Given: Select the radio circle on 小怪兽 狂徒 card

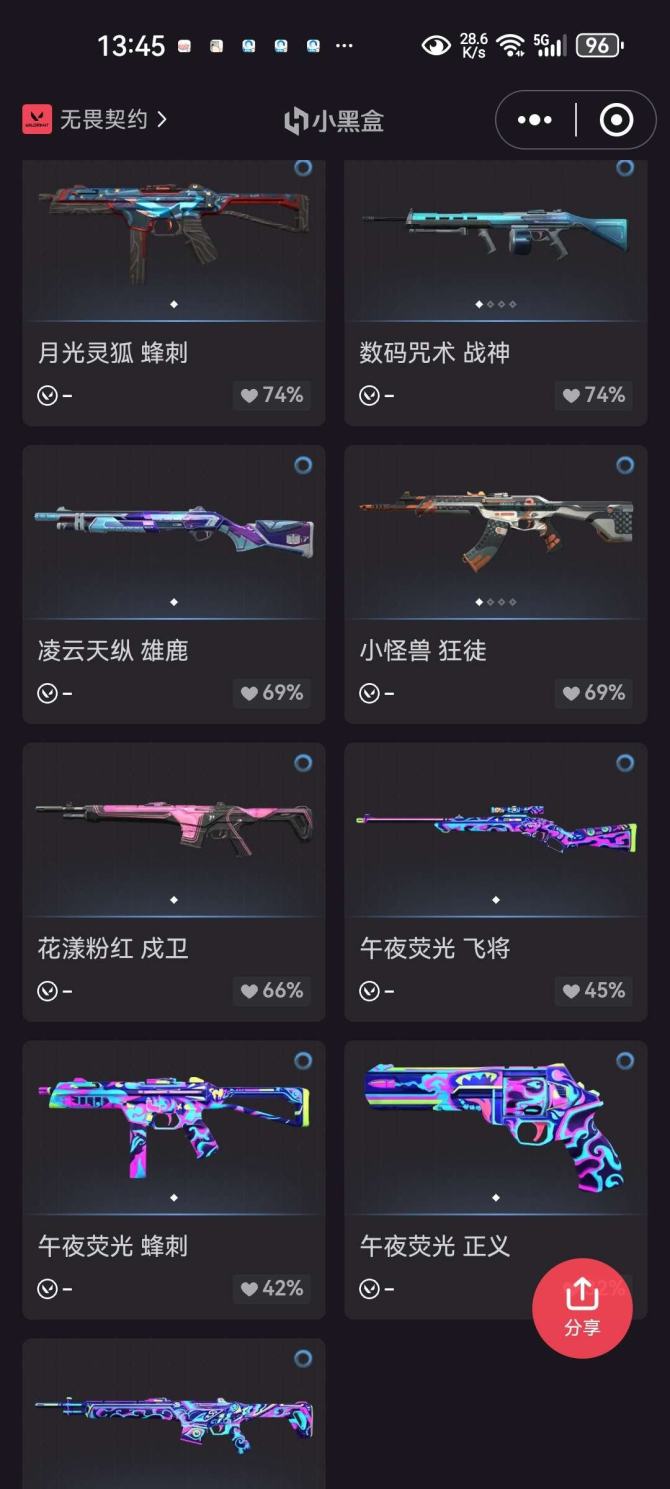Looking at the screenshot, I should pos(625,465).
